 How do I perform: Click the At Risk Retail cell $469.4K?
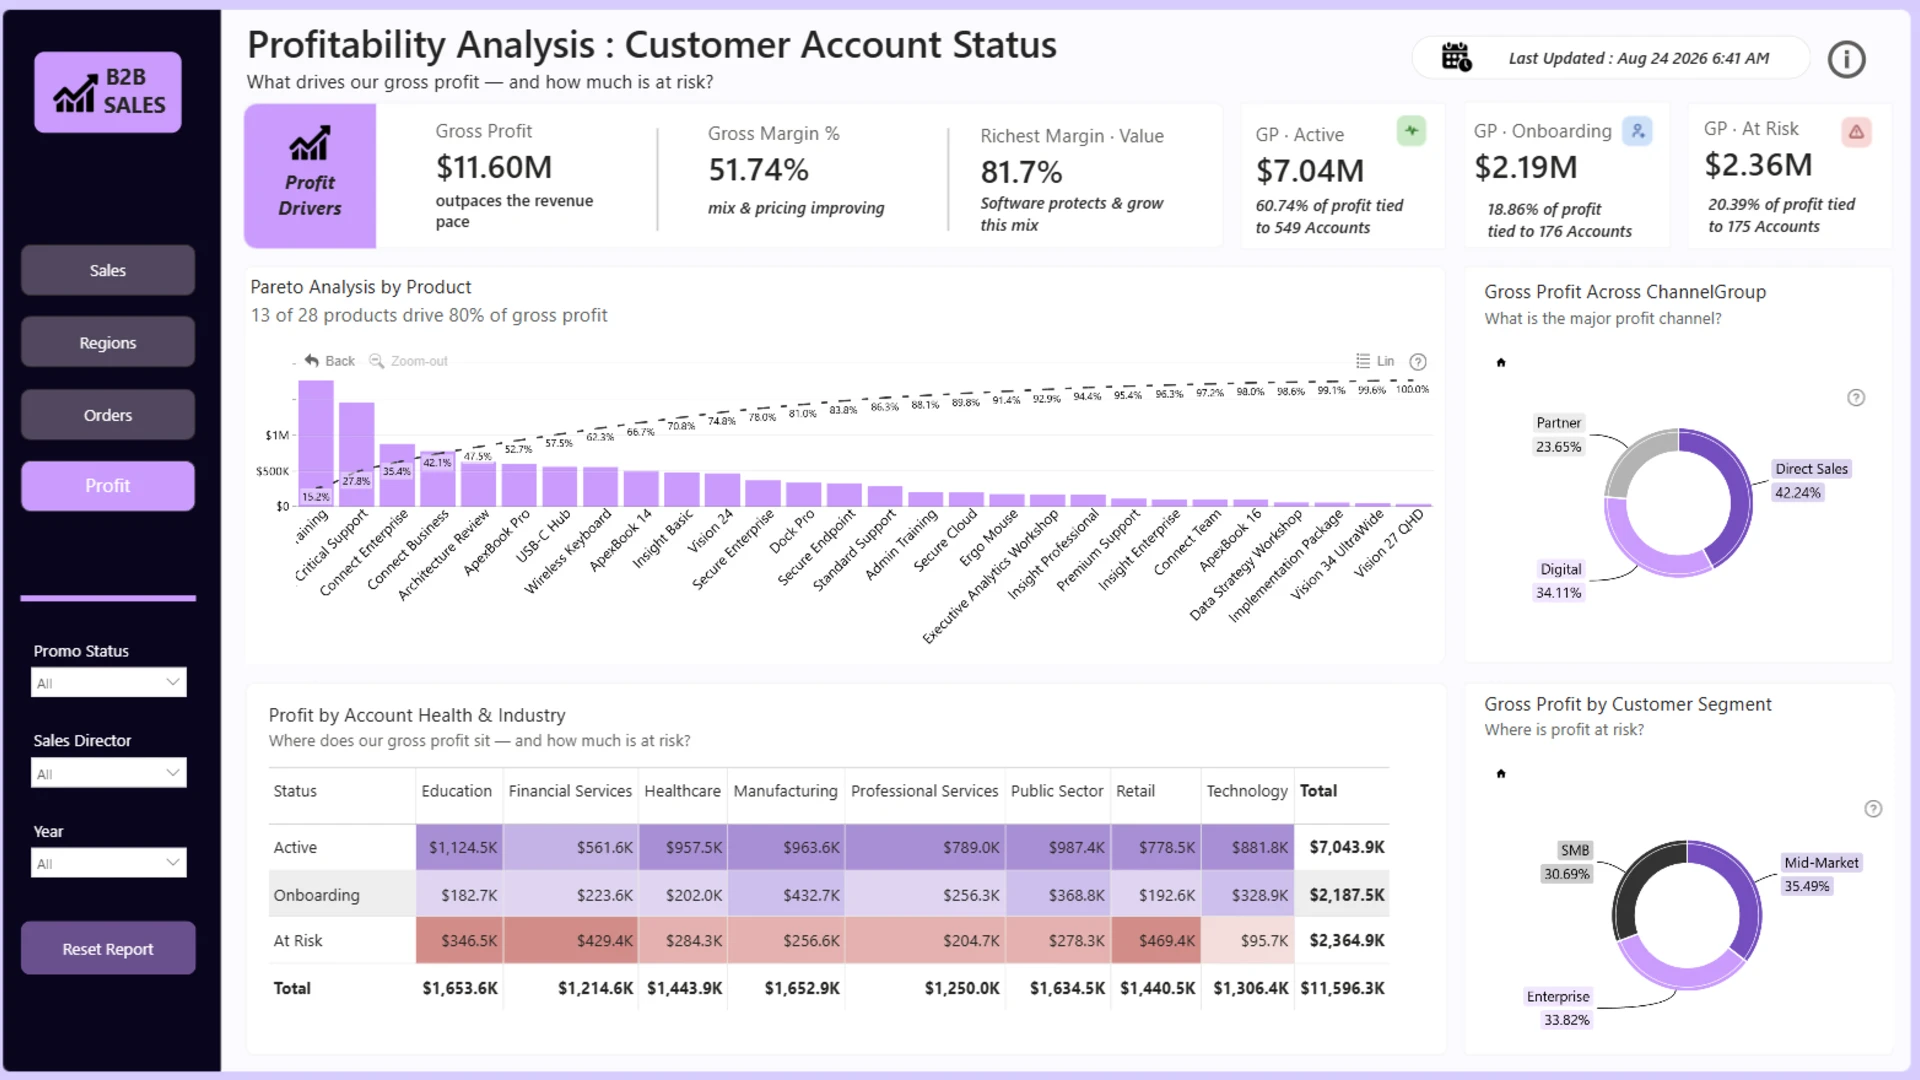pyautogui.click(x=1156, y=941)
